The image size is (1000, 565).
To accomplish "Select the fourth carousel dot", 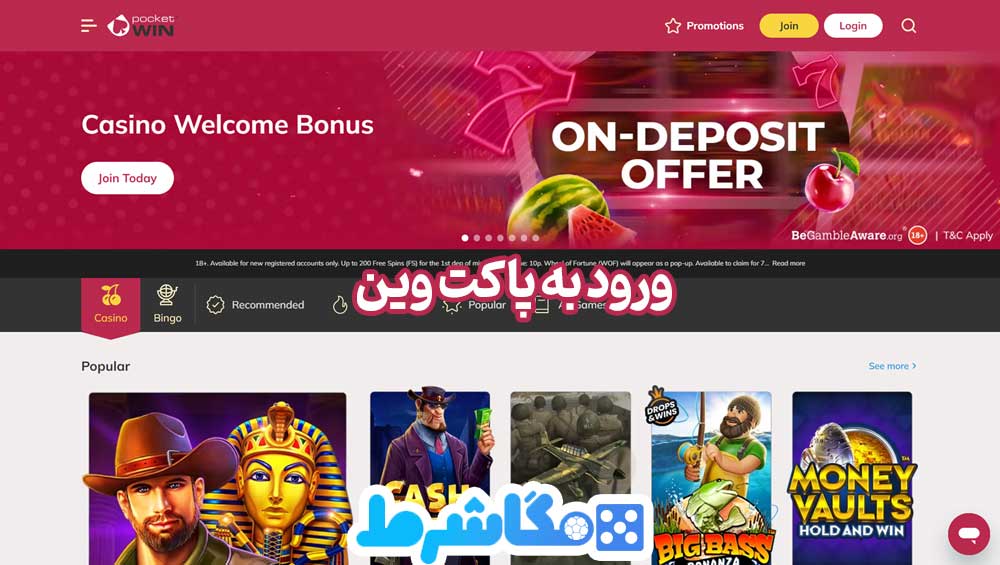I will point(501,238).
